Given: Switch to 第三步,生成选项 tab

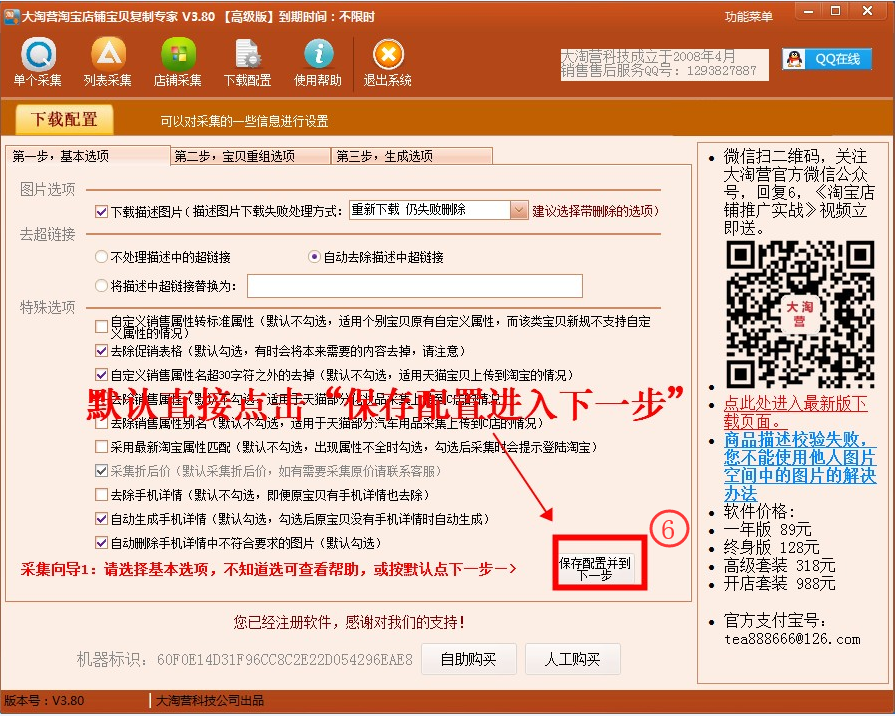Looking at the screenshot, I should 412,156.
